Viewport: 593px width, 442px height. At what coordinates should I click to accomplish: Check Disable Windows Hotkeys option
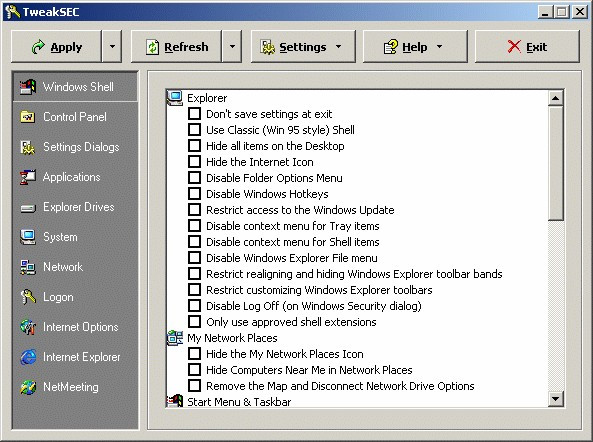click(x=194, y=194)
